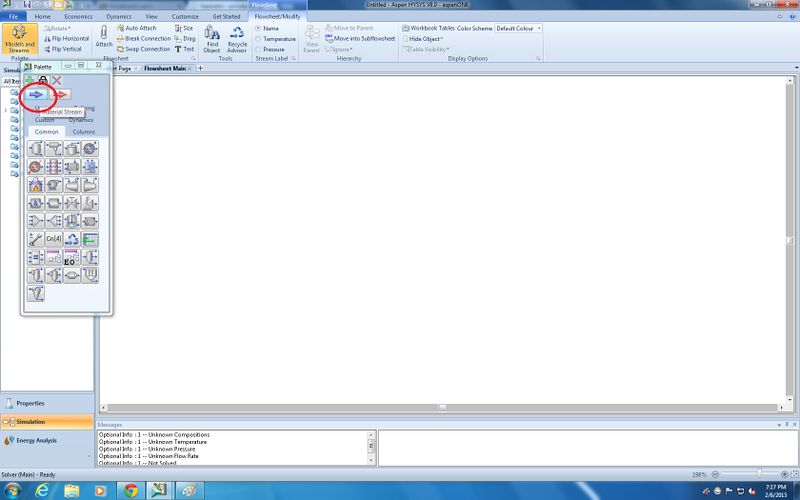The image size is (800, 500).
Task: Launch the Recycle Advisor
Action: pyautogui.click(x=237, y=39)
